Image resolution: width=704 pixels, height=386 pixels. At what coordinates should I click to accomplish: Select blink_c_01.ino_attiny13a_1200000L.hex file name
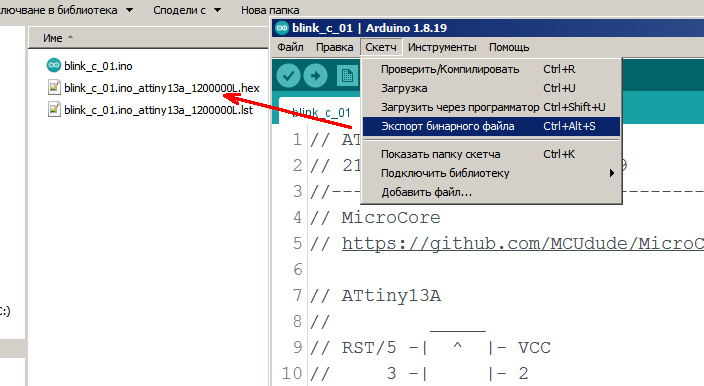coord(162,88)
